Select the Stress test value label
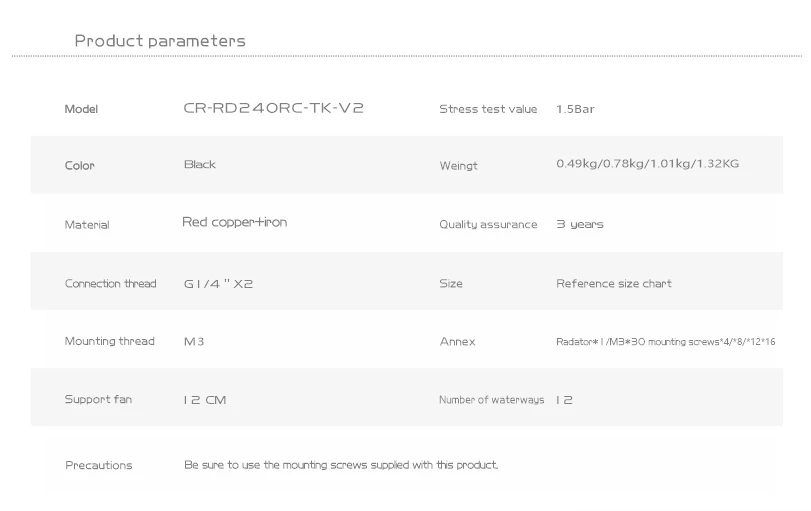The width and height of the screenshot is (811, 511). click(488, 109)
